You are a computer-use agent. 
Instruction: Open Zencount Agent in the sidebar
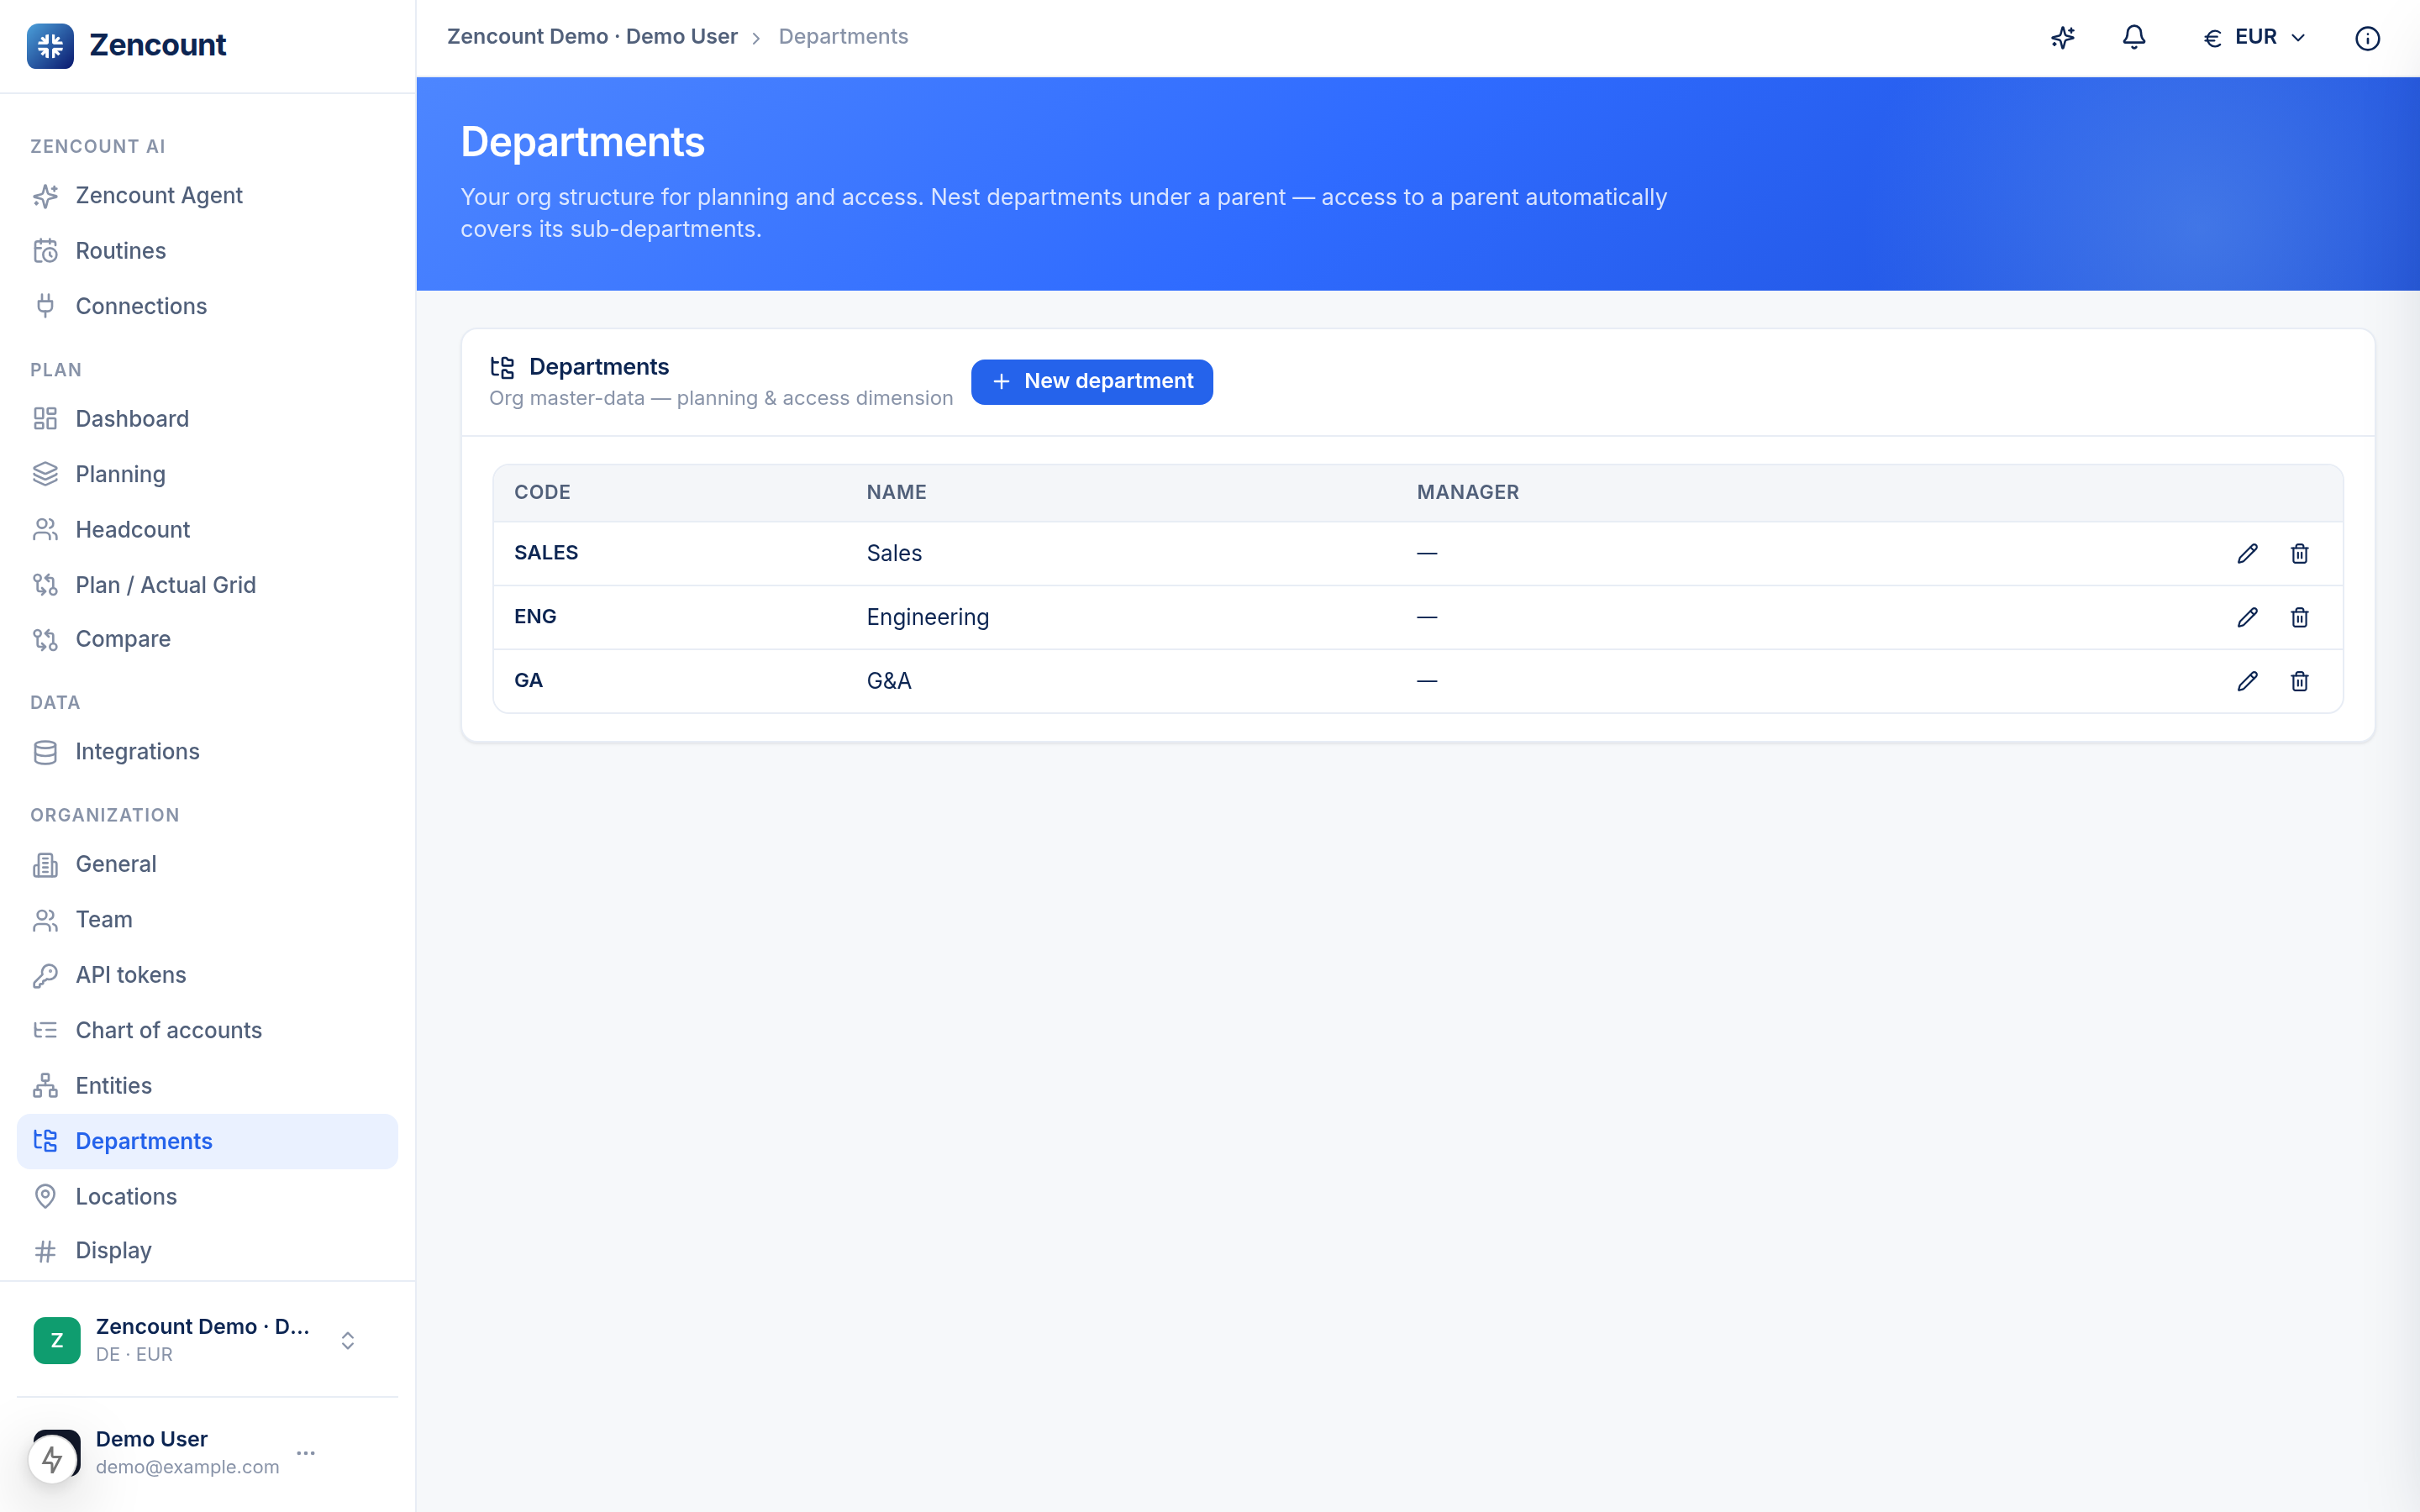207,196
